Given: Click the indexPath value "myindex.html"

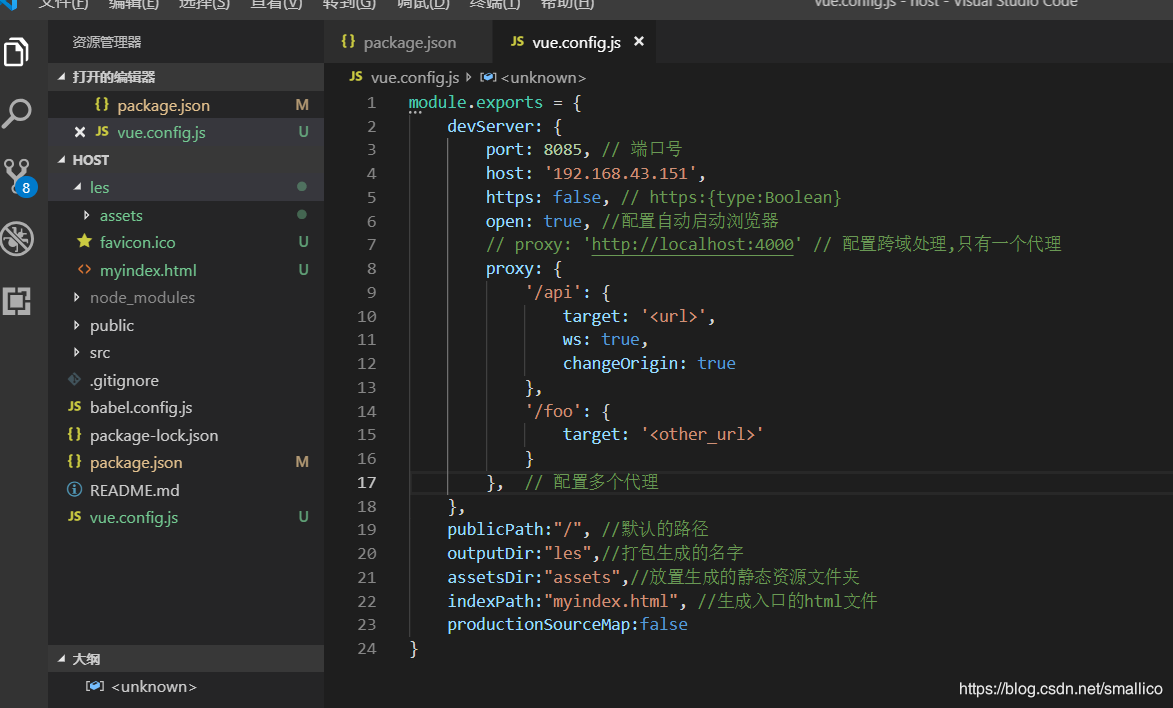Looking at the screenshot, I should (x=611, y=601).
